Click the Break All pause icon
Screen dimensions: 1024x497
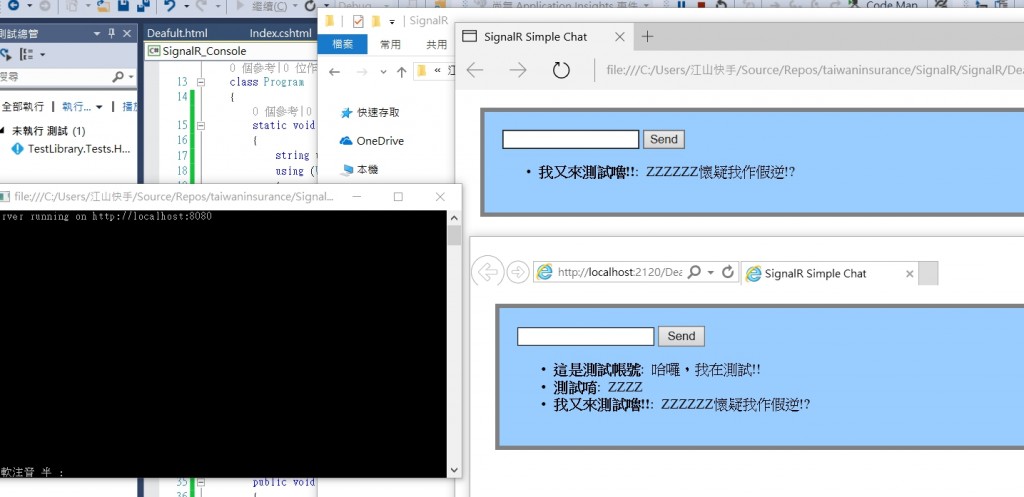click(681, 5)
